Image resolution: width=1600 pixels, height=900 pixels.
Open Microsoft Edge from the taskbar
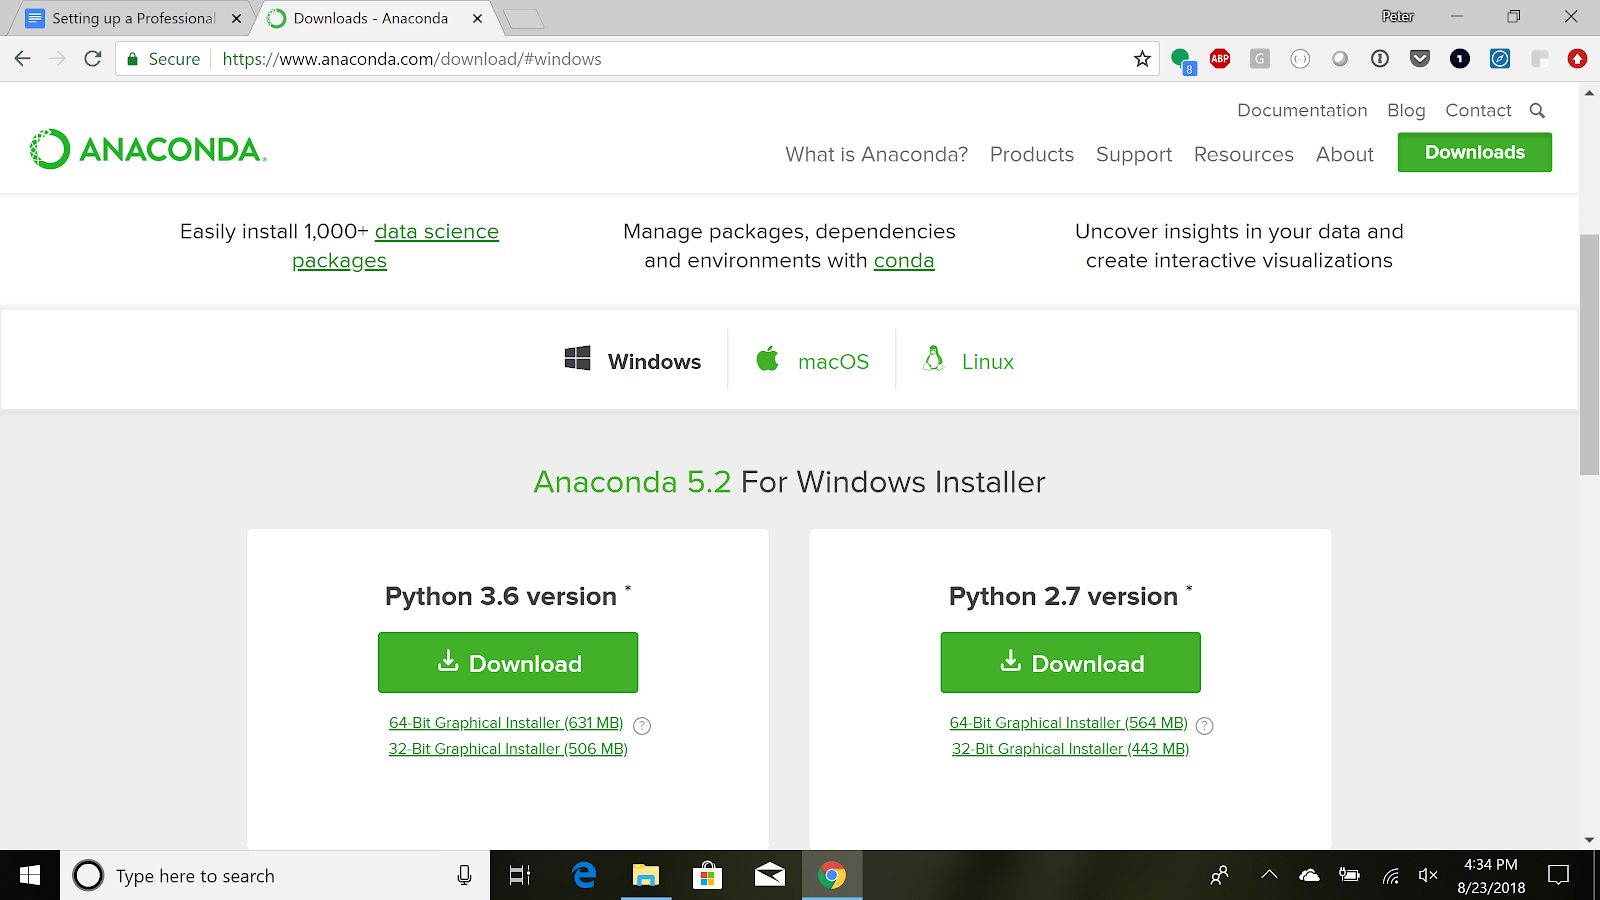(x=584, y=876)
